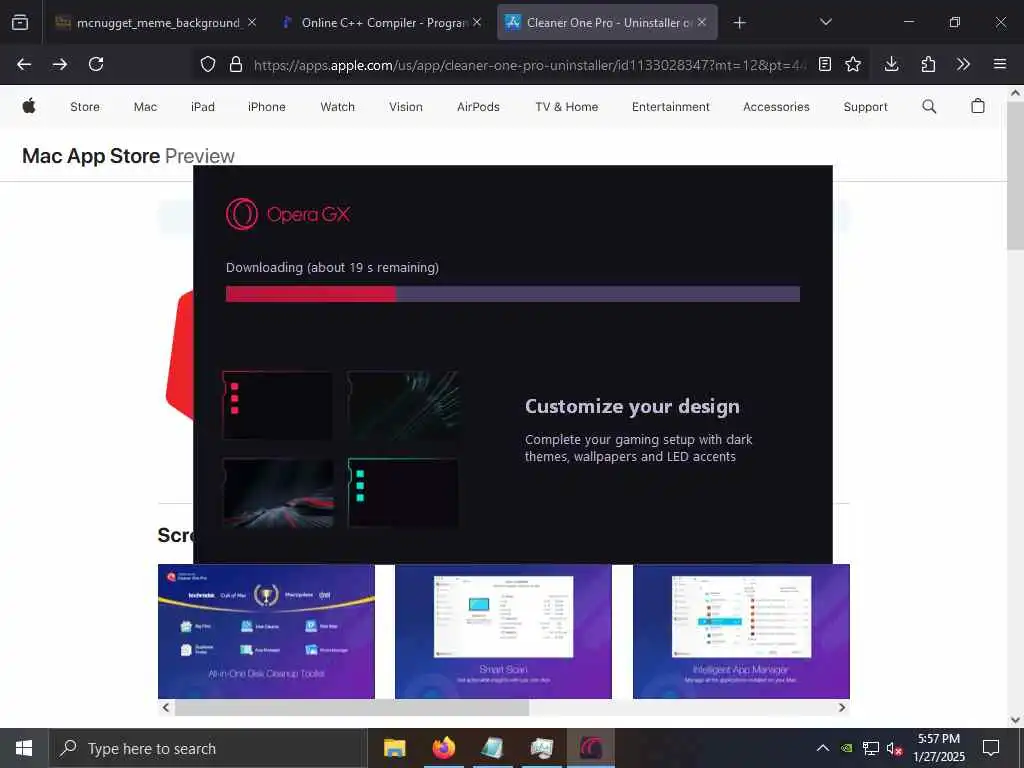Select the green streaks wallpaper thumbnail
Image resolution: width=1024 pixels, height=768 pixels.
[403, 405]
